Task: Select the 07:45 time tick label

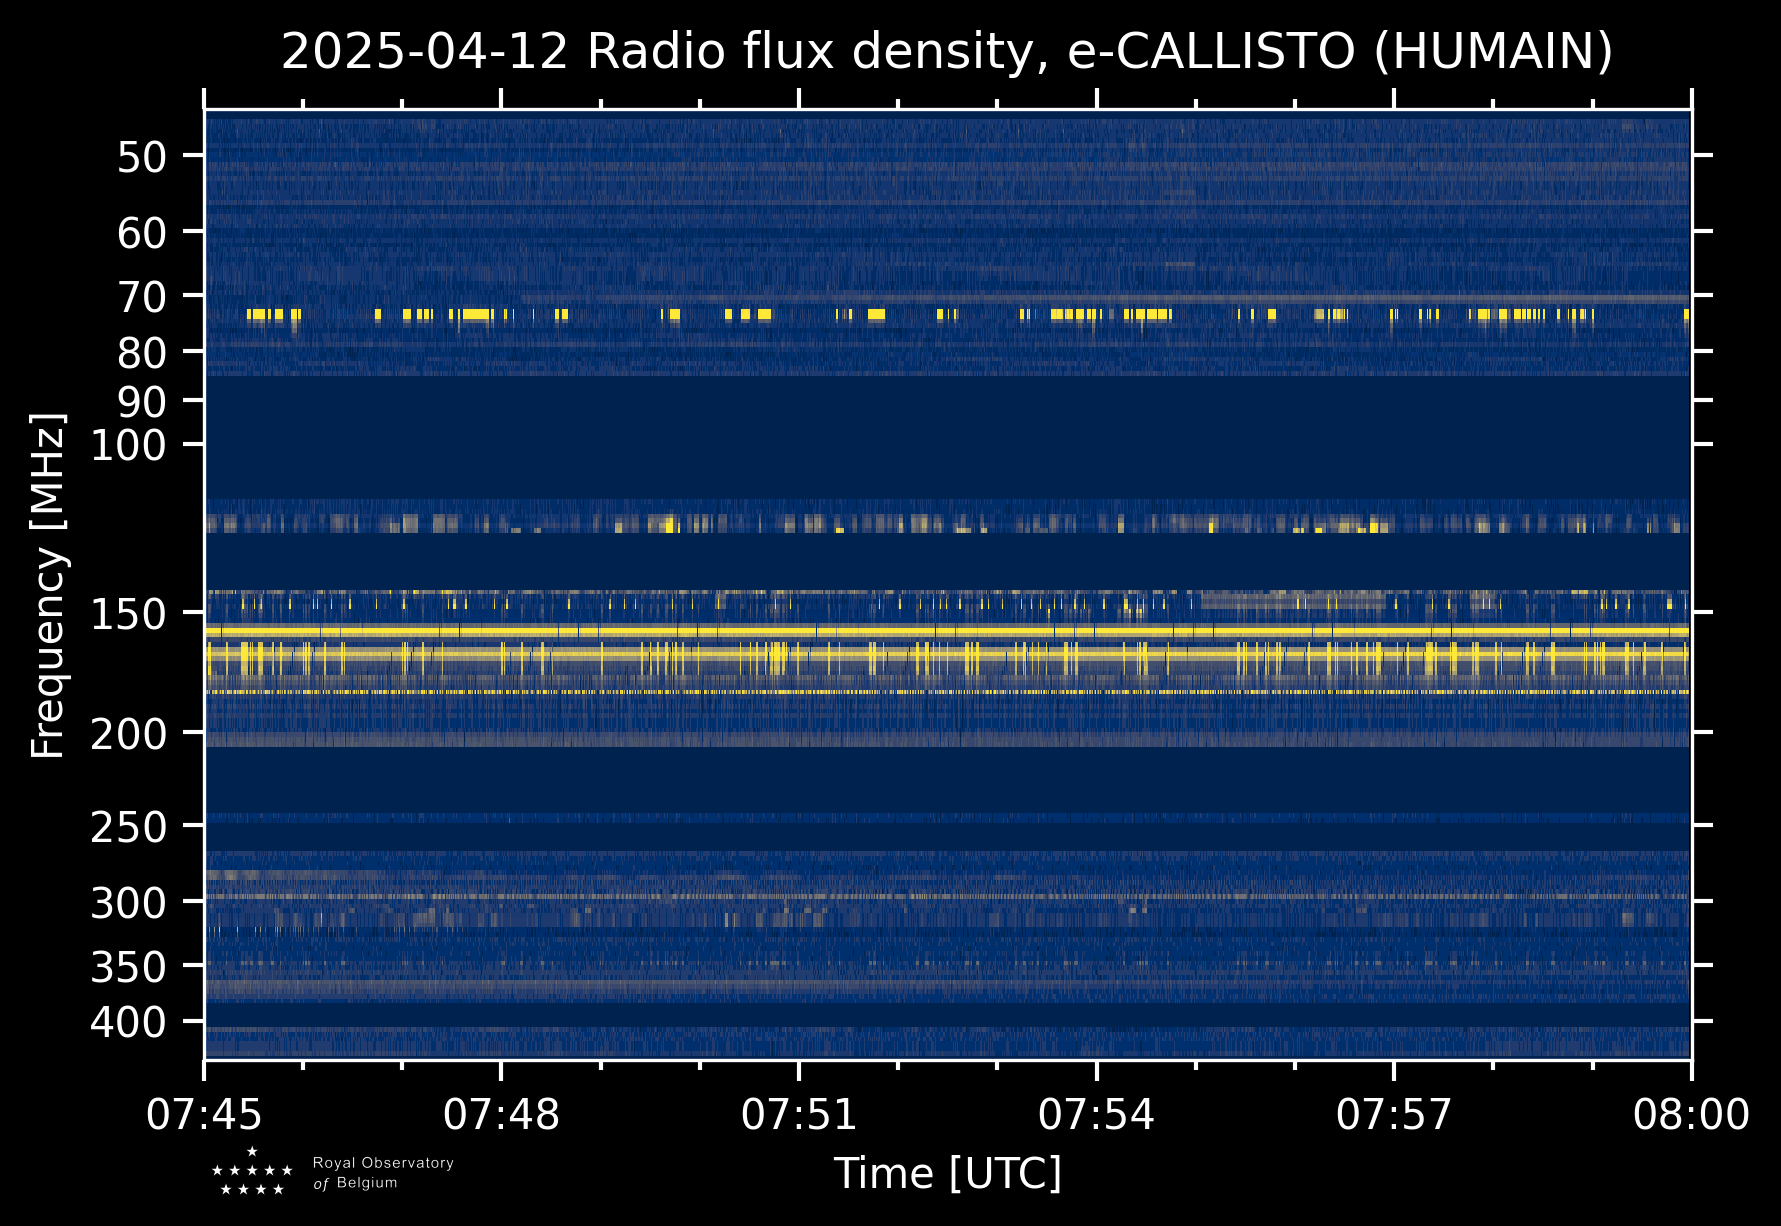Action: coord(205,1114)
